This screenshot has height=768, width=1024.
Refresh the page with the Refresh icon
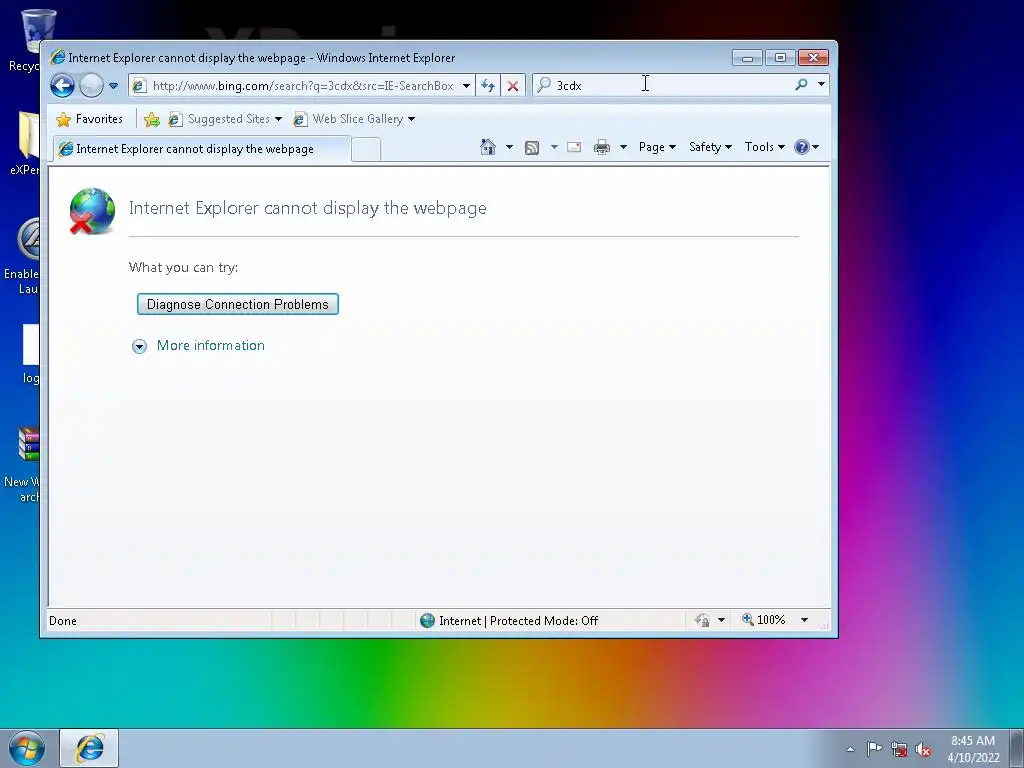coord(488,86)
